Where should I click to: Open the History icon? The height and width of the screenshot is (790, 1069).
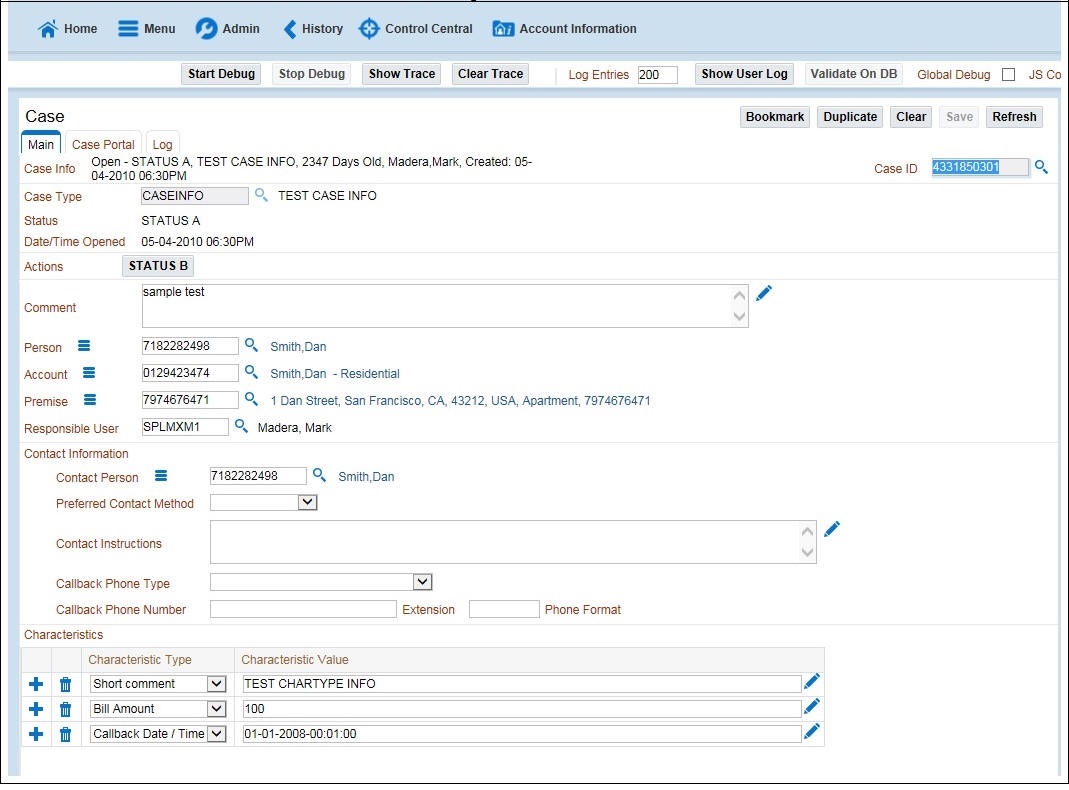click(x=287, y=28)
